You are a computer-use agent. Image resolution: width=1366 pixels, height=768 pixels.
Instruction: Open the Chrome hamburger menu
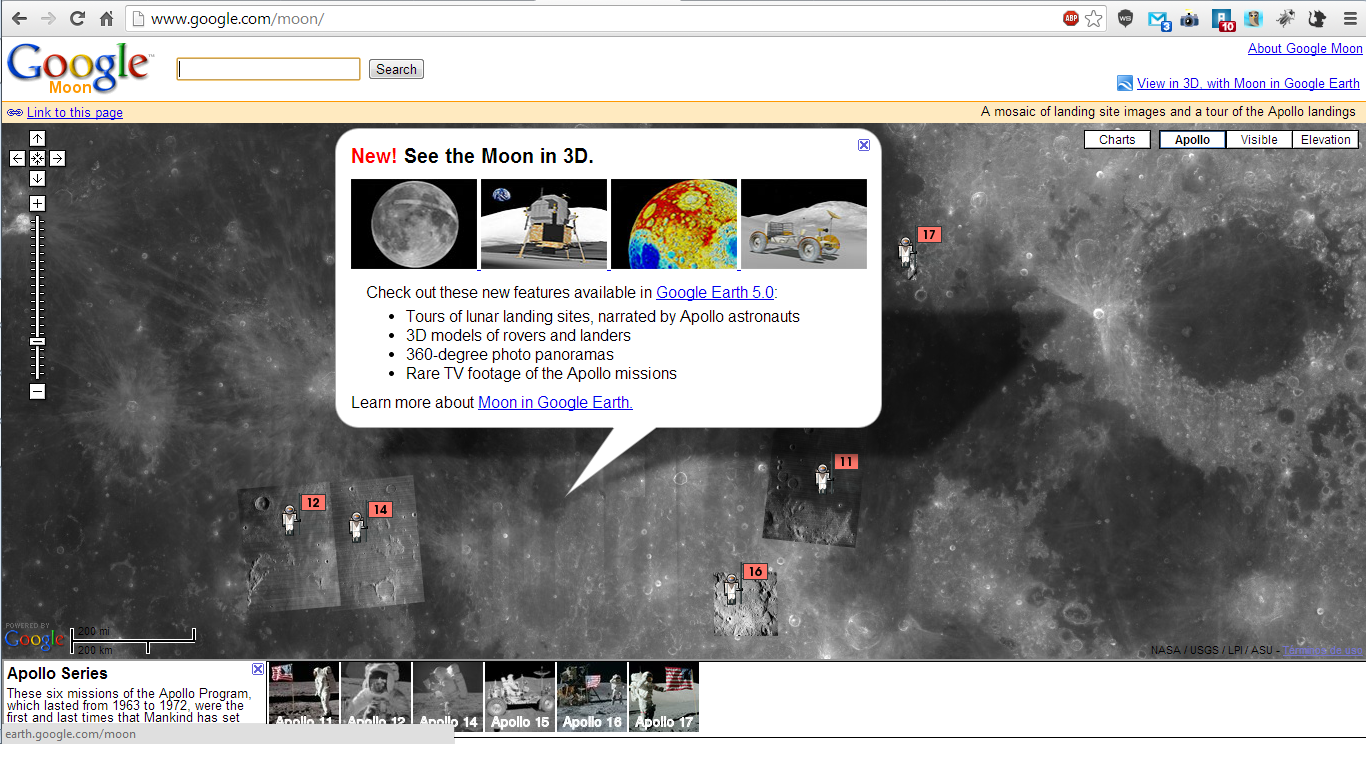1350,18
